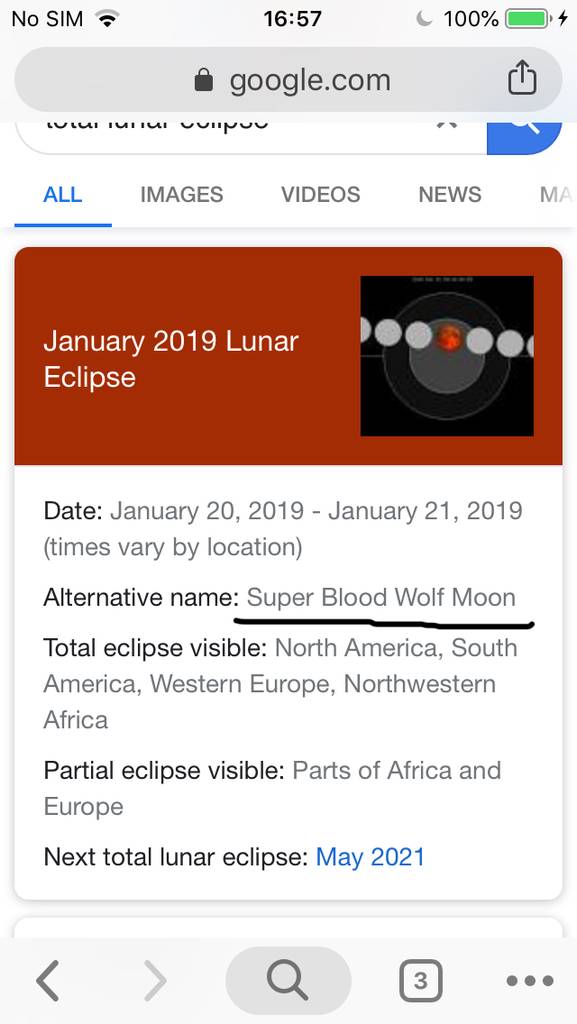The height and width of the screenshot is (1024, 577).
Task: Open the lunar eclipse diagram thumbnail
Action: point(447,356)
